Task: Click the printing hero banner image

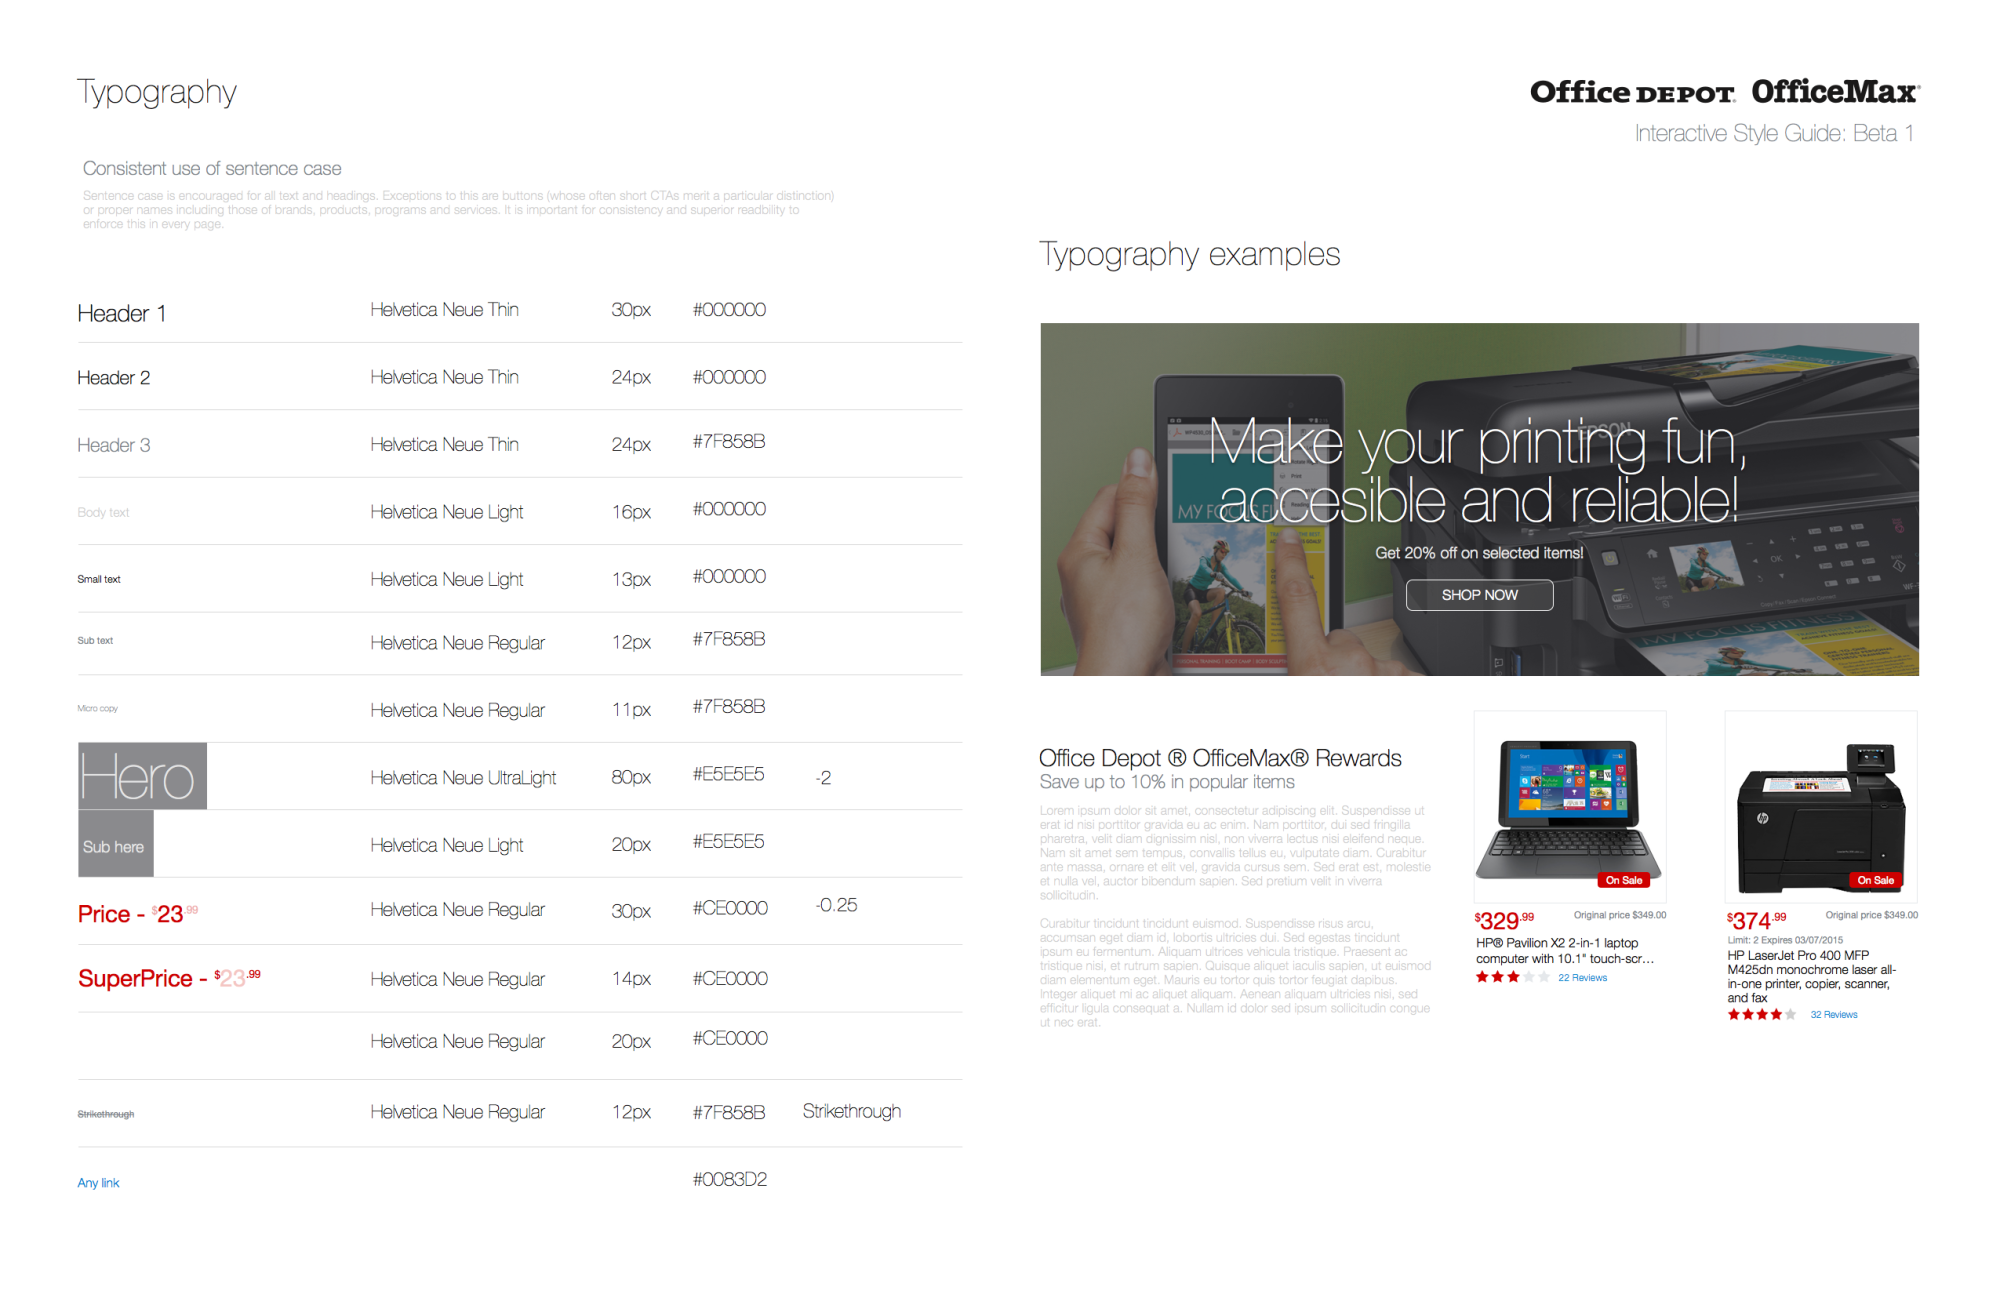Action: coord(1479,499)
